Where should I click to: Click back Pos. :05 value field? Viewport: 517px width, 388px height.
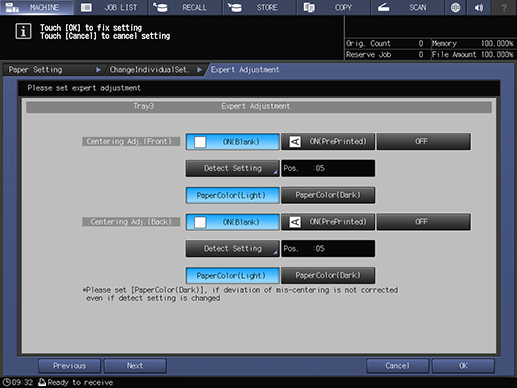[328, 249]
